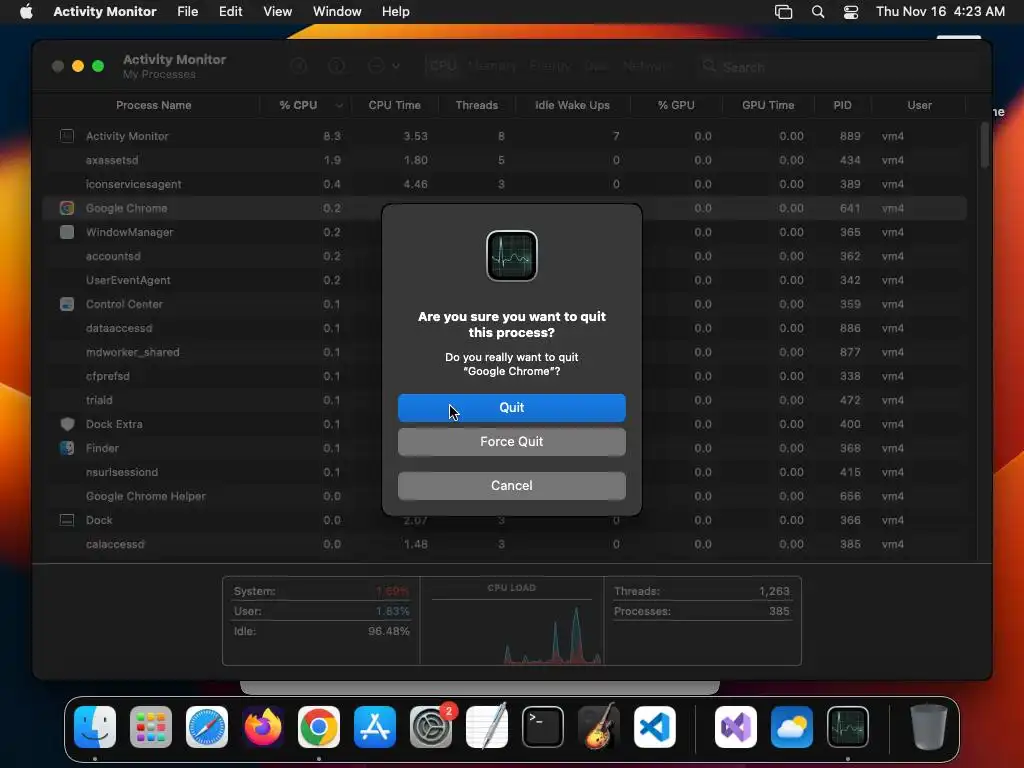Sort by GPU Time column
1024x768 pixels.
[x=768, y=105]
